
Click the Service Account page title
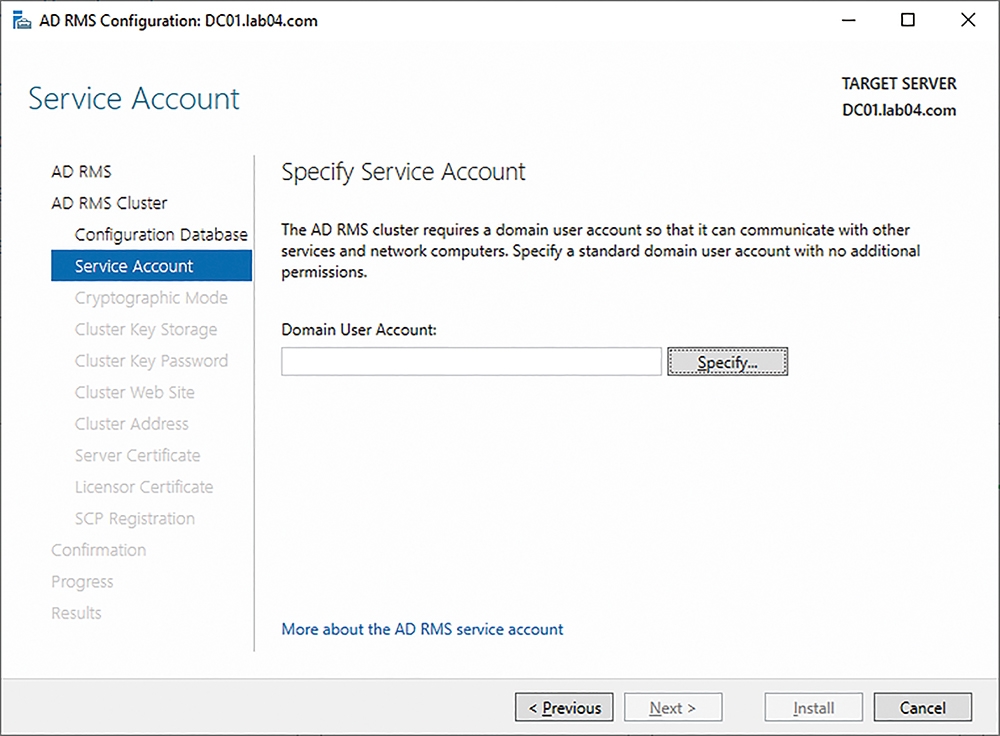tap(134, 99)
